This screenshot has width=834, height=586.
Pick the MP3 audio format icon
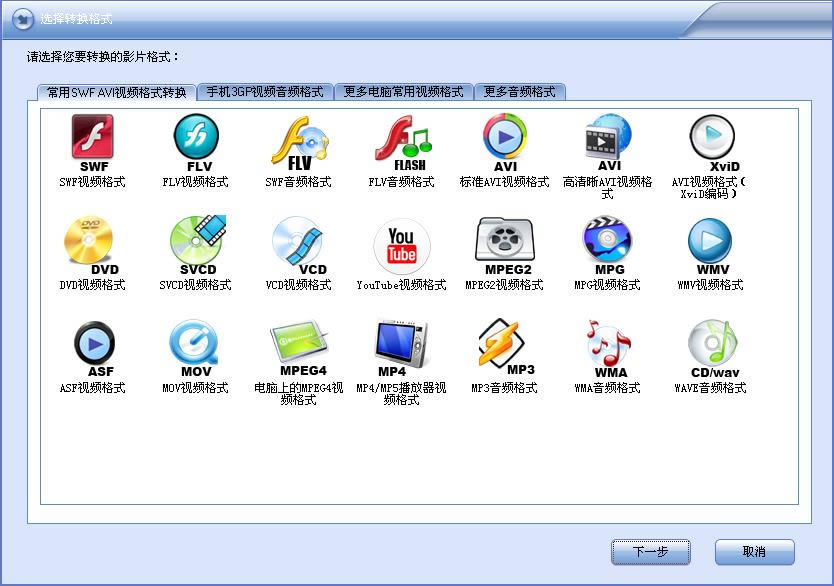click(x=506, y=347)
